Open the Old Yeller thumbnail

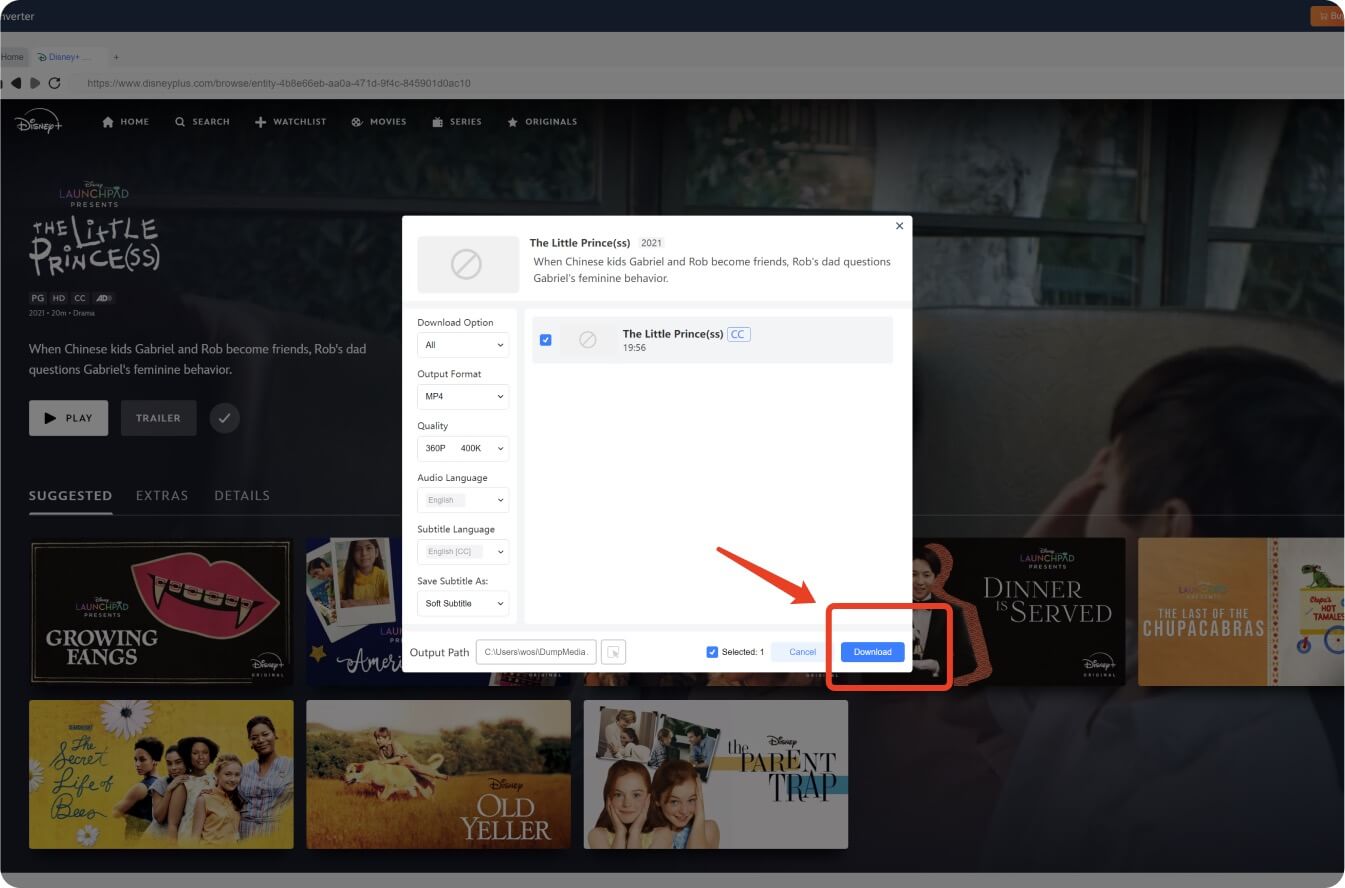click(438, 774)
